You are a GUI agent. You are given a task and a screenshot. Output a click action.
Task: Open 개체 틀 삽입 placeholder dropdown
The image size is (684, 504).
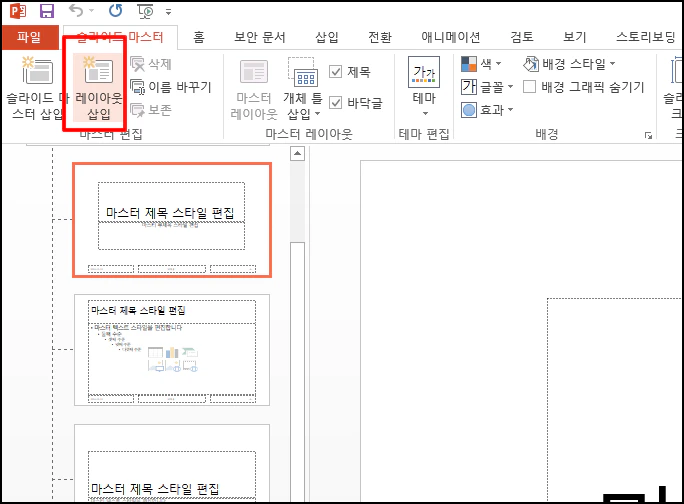click(x=303, y=89)
